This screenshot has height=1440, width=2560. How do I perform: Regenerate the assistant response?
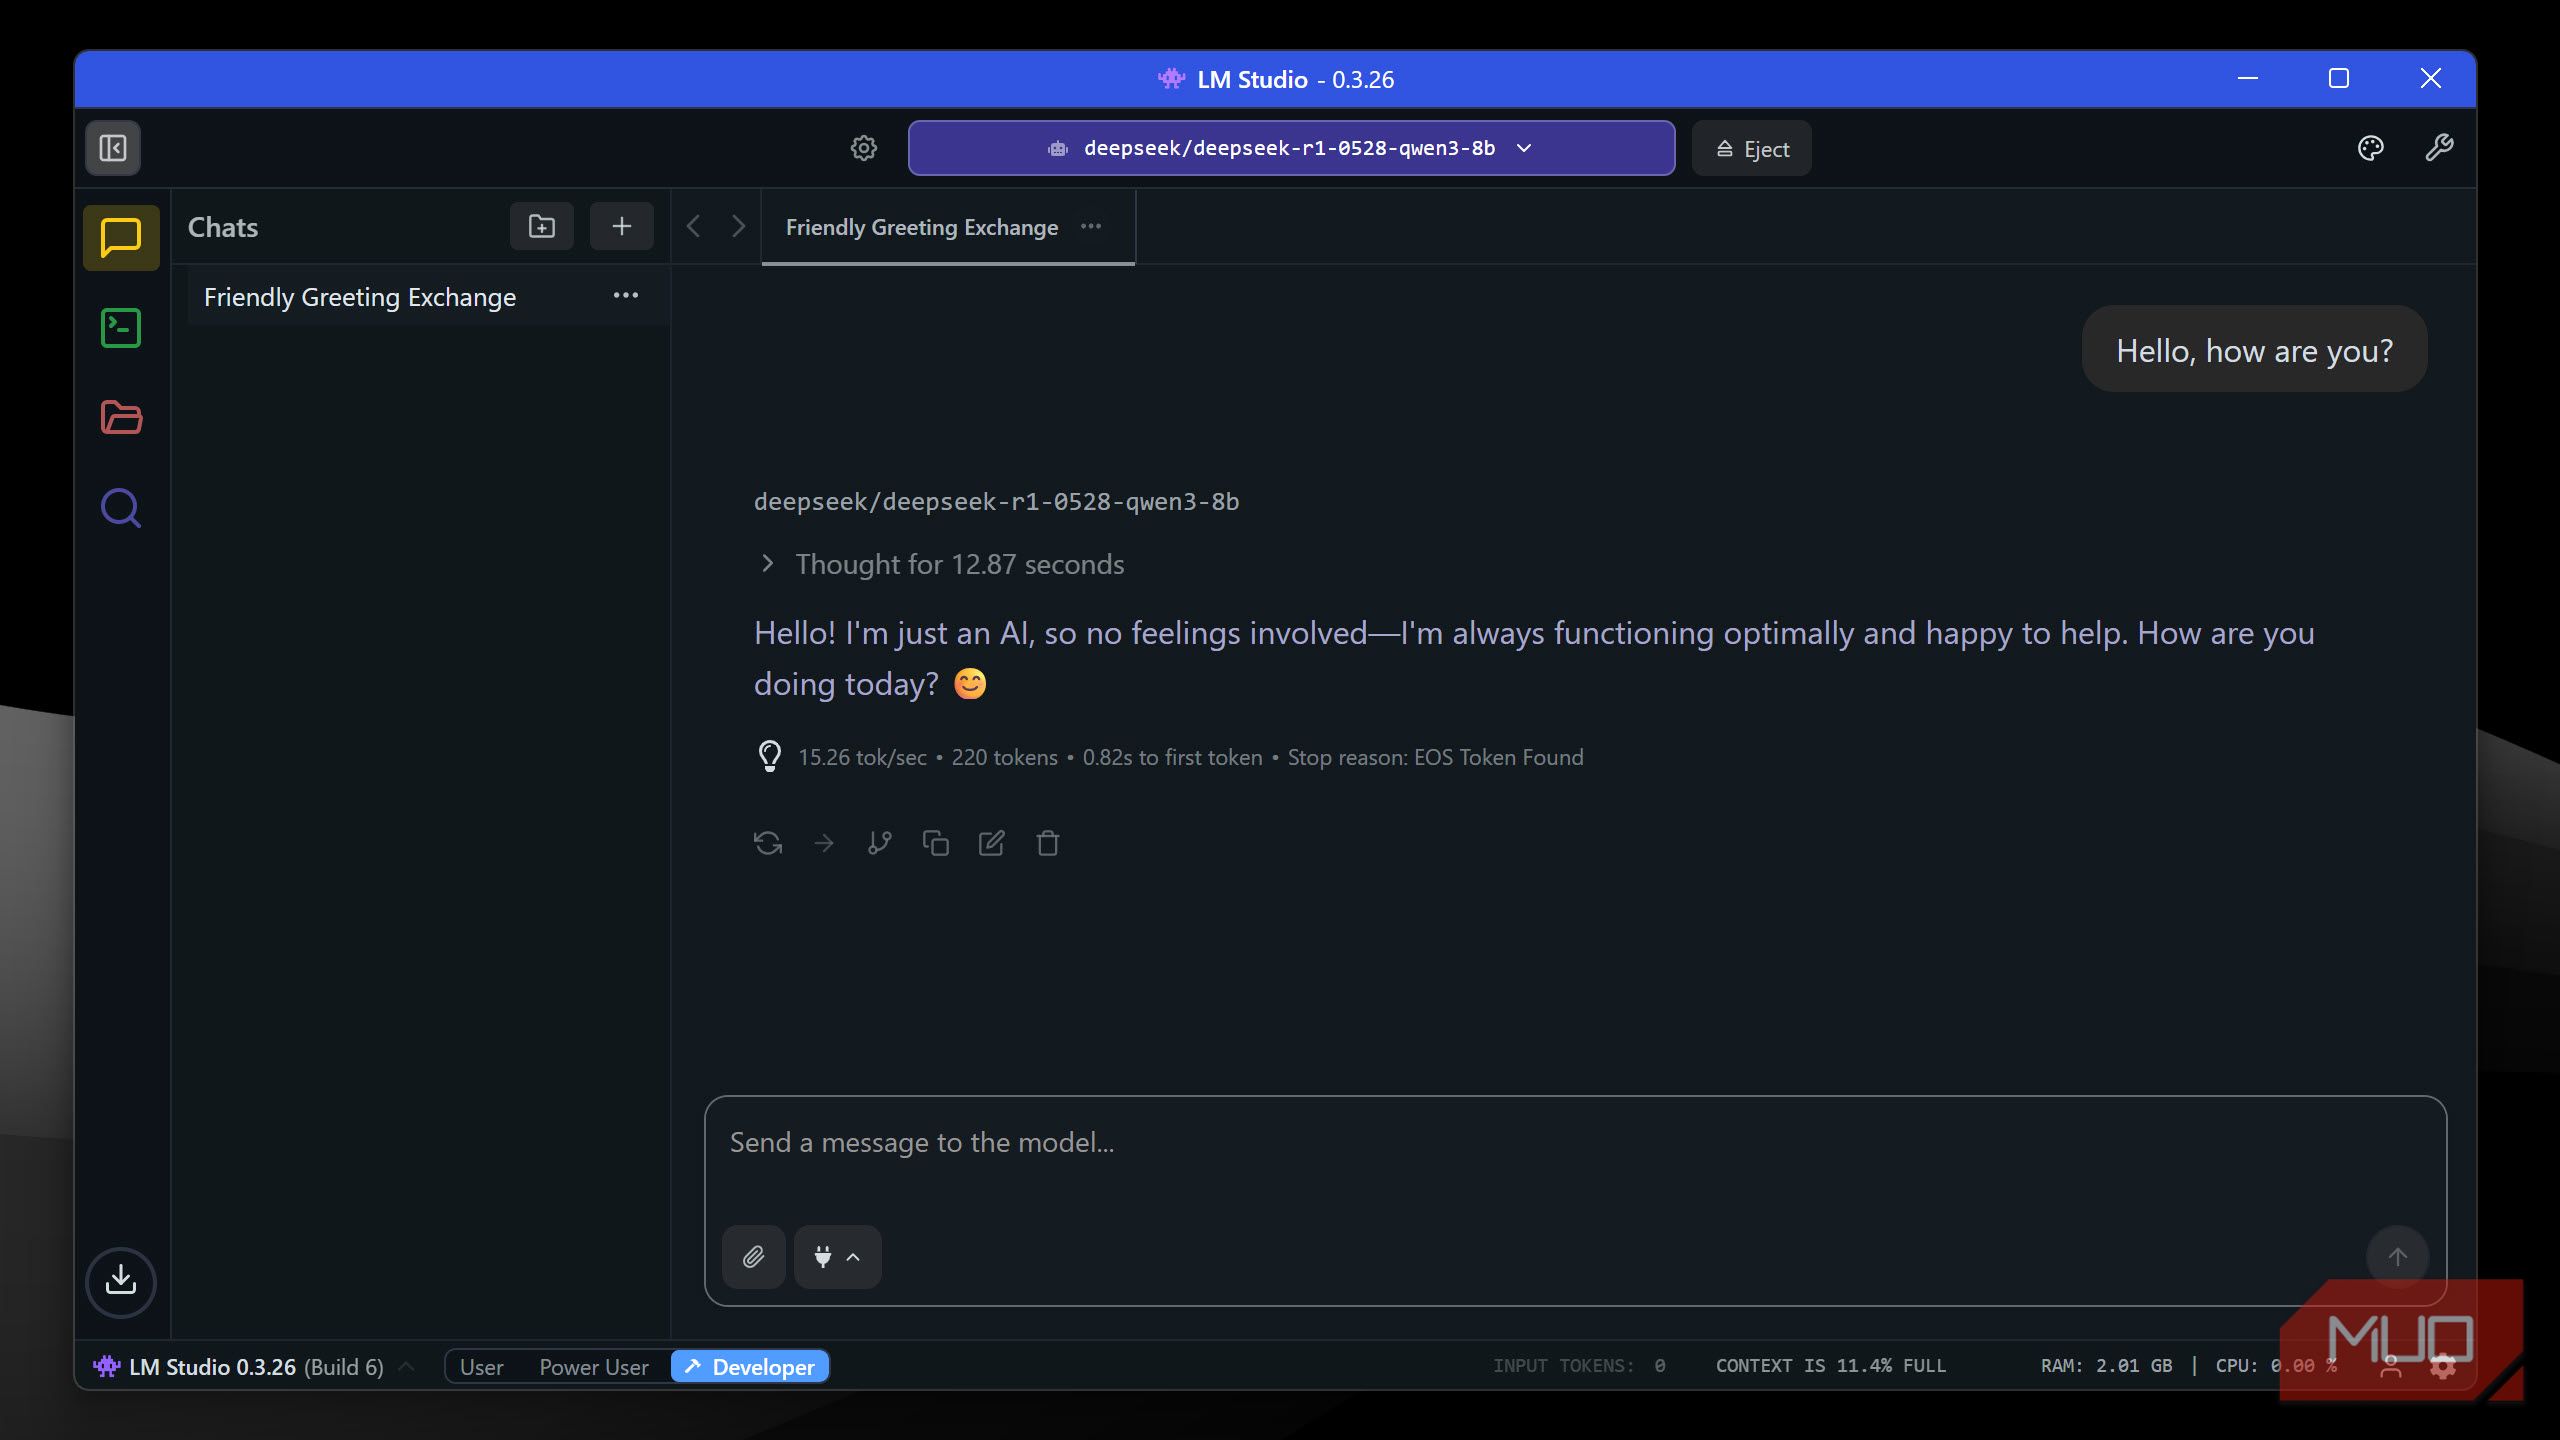pos(768,843)
